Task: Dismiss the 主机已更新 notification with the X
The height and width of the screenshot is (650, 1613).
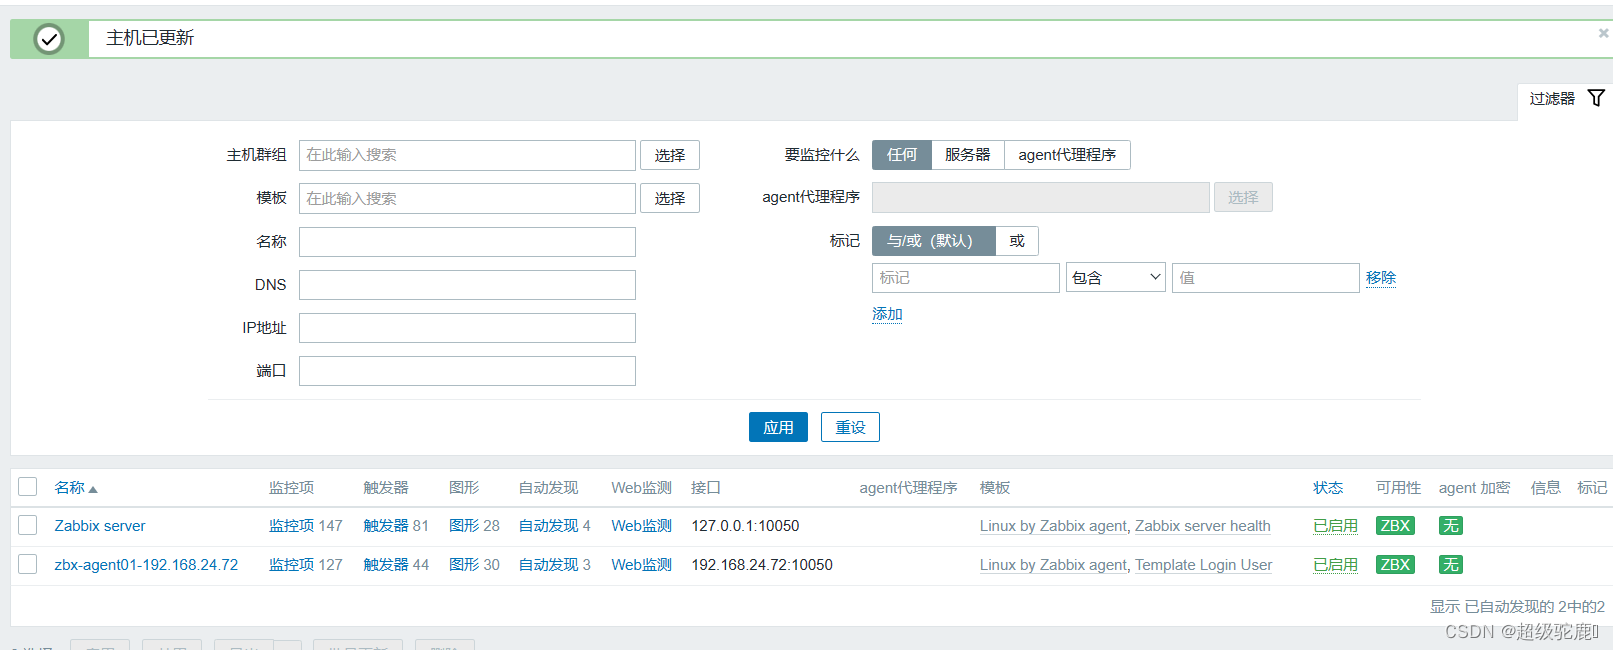Action: (1603, 33)
